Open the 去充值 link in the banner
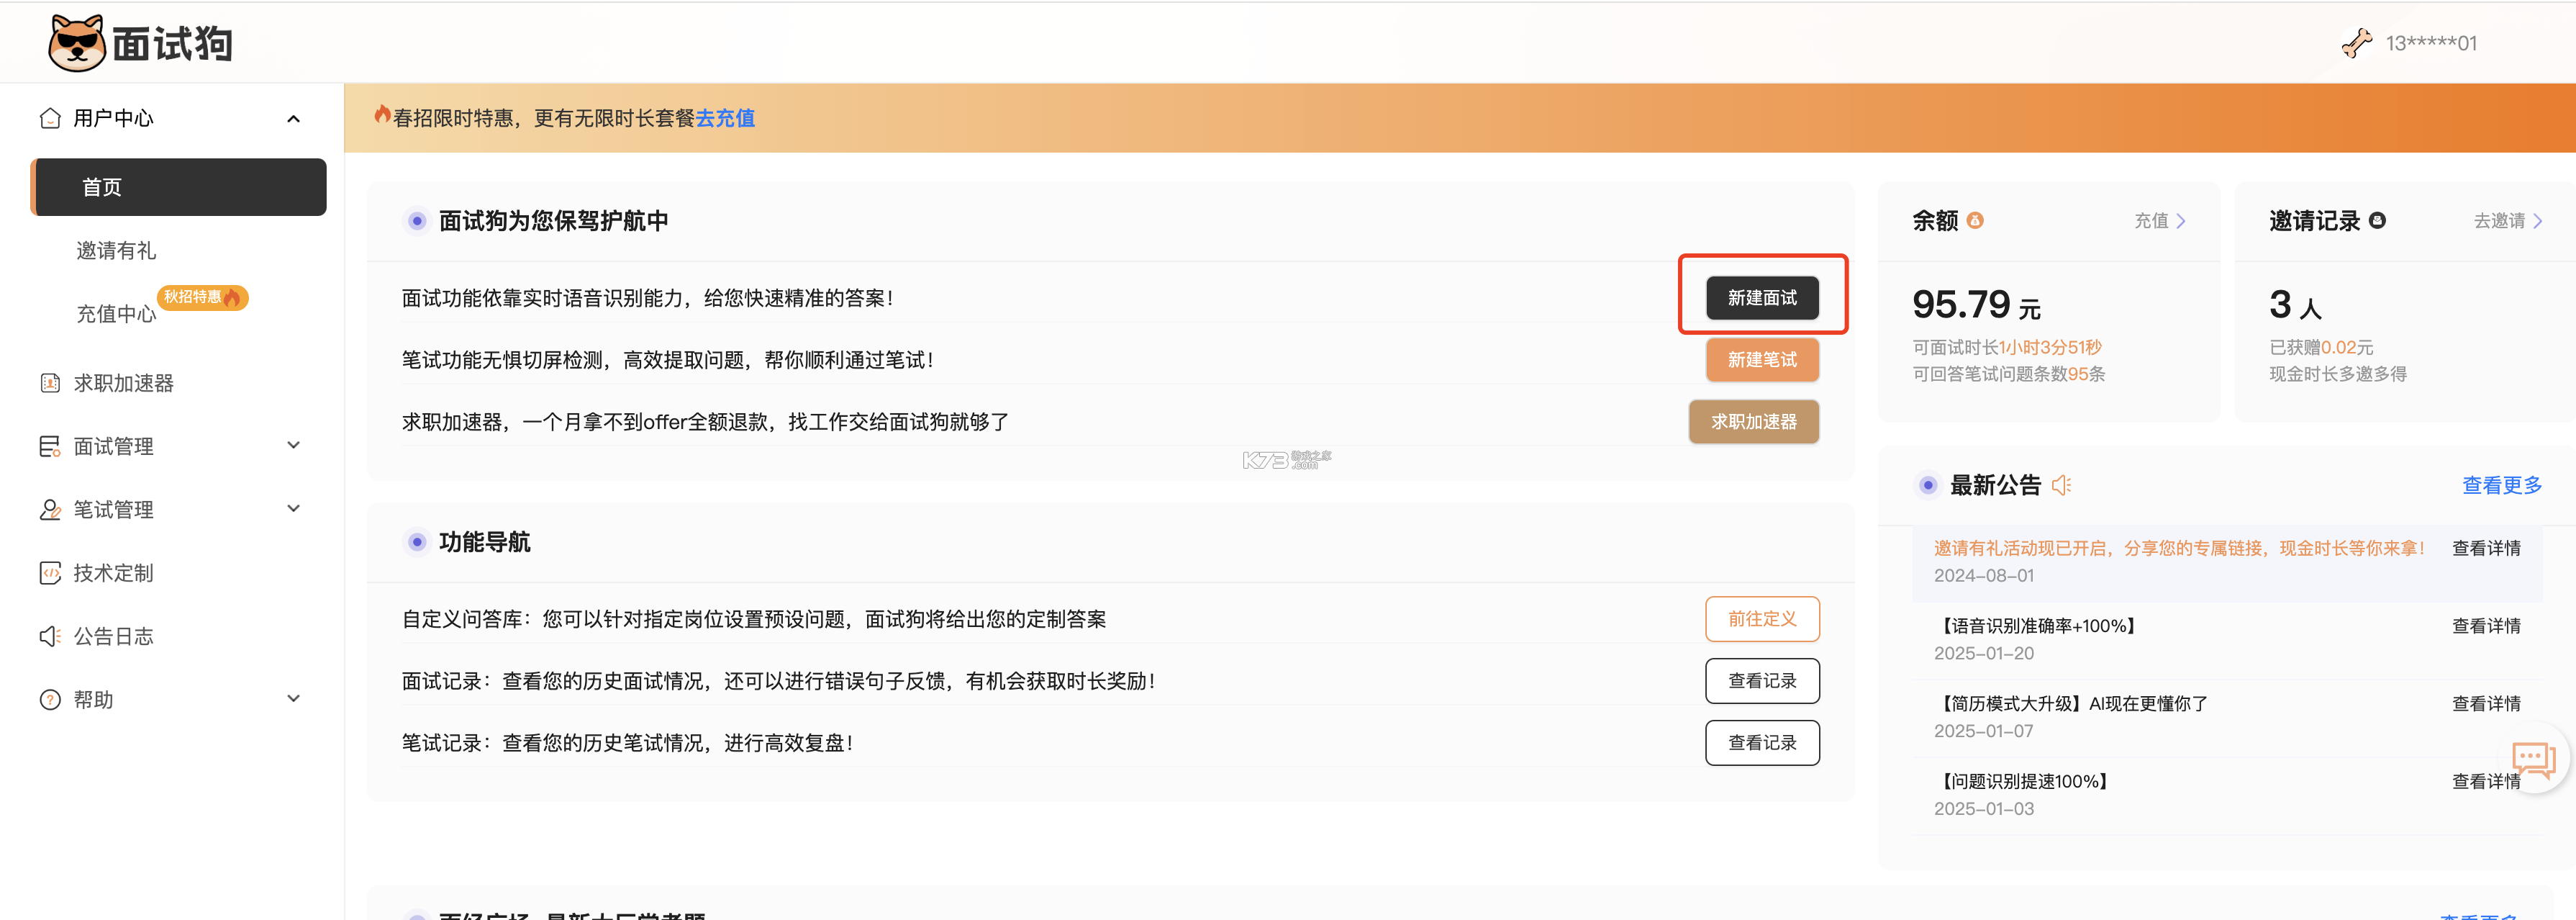The image size is (2576, 920). click(726, 117)
